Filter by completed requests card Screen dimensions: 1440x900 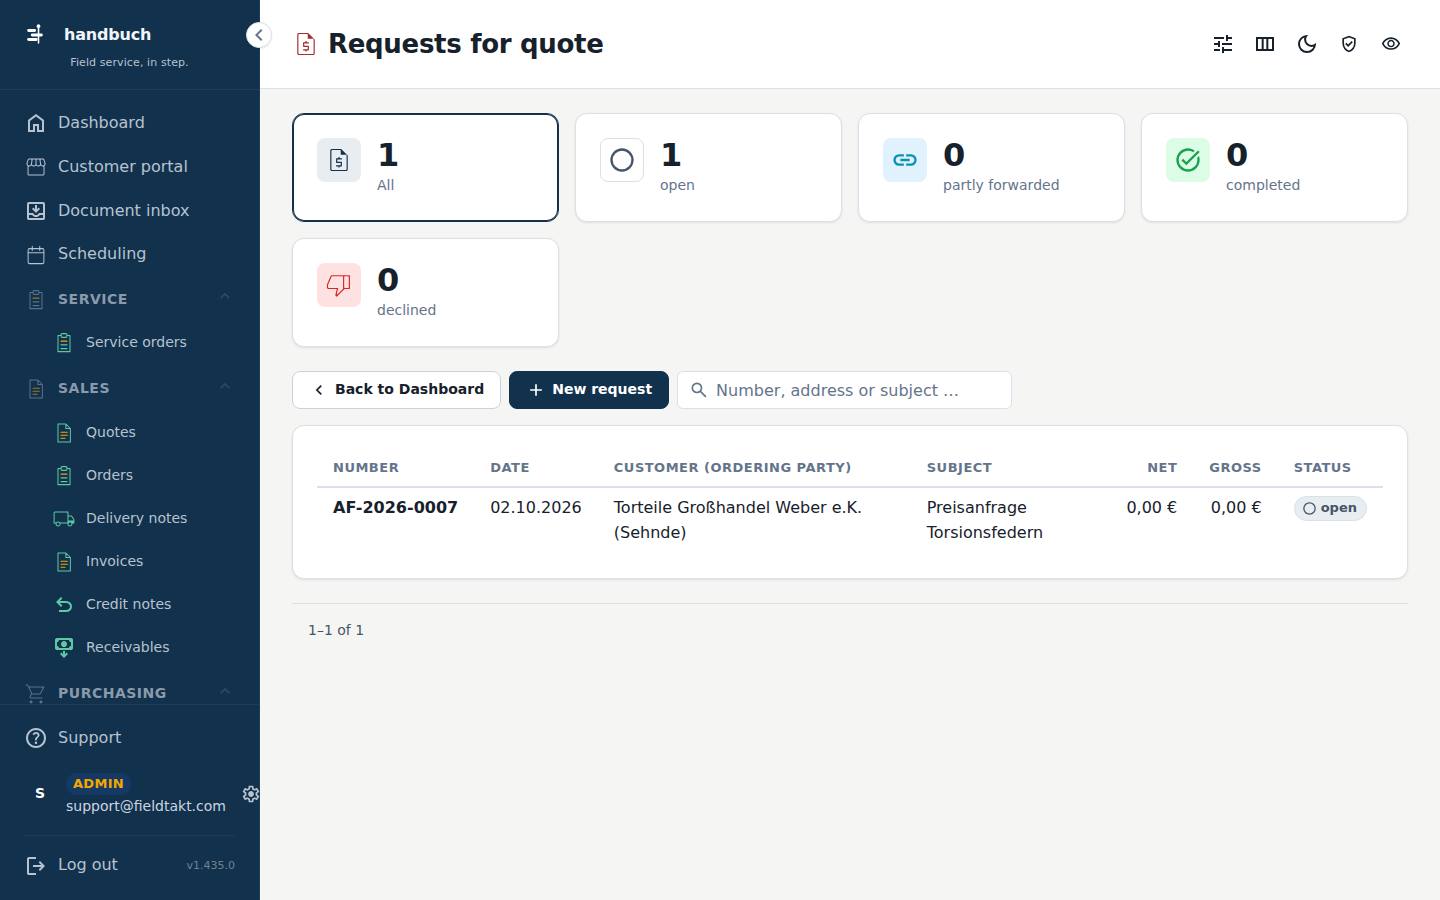coord(1274,167)
